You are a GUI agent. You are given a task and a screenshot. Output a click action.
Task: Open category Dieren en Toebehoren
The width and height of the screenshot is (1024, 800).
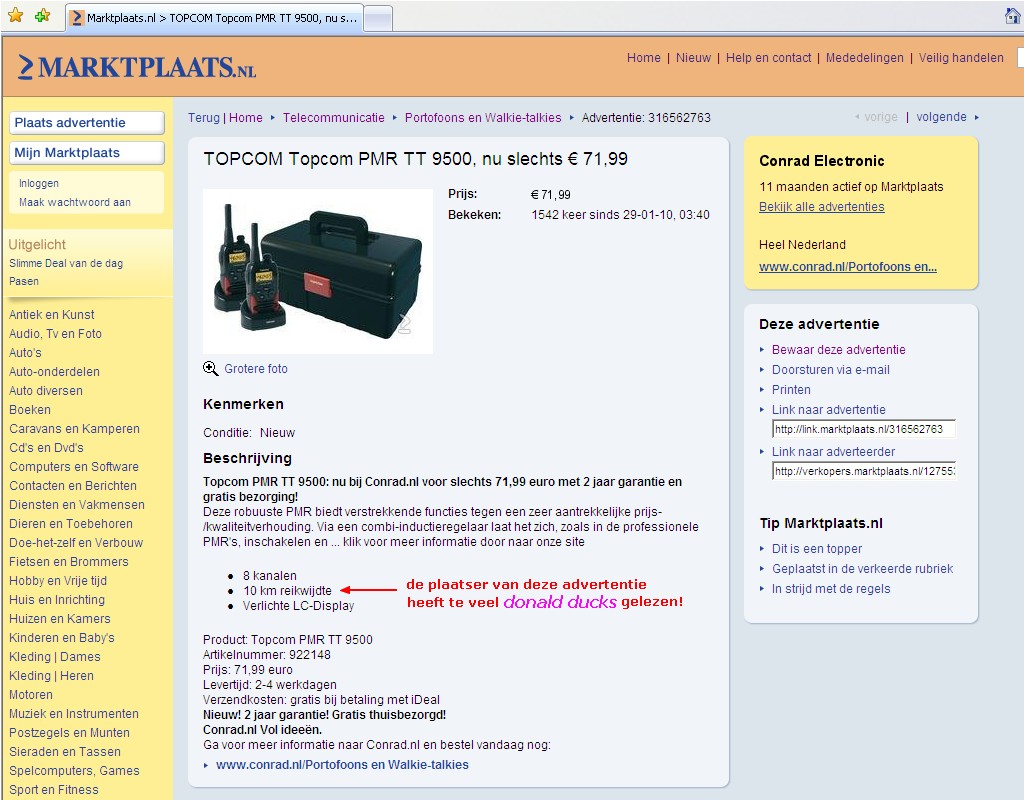(71, 523)
